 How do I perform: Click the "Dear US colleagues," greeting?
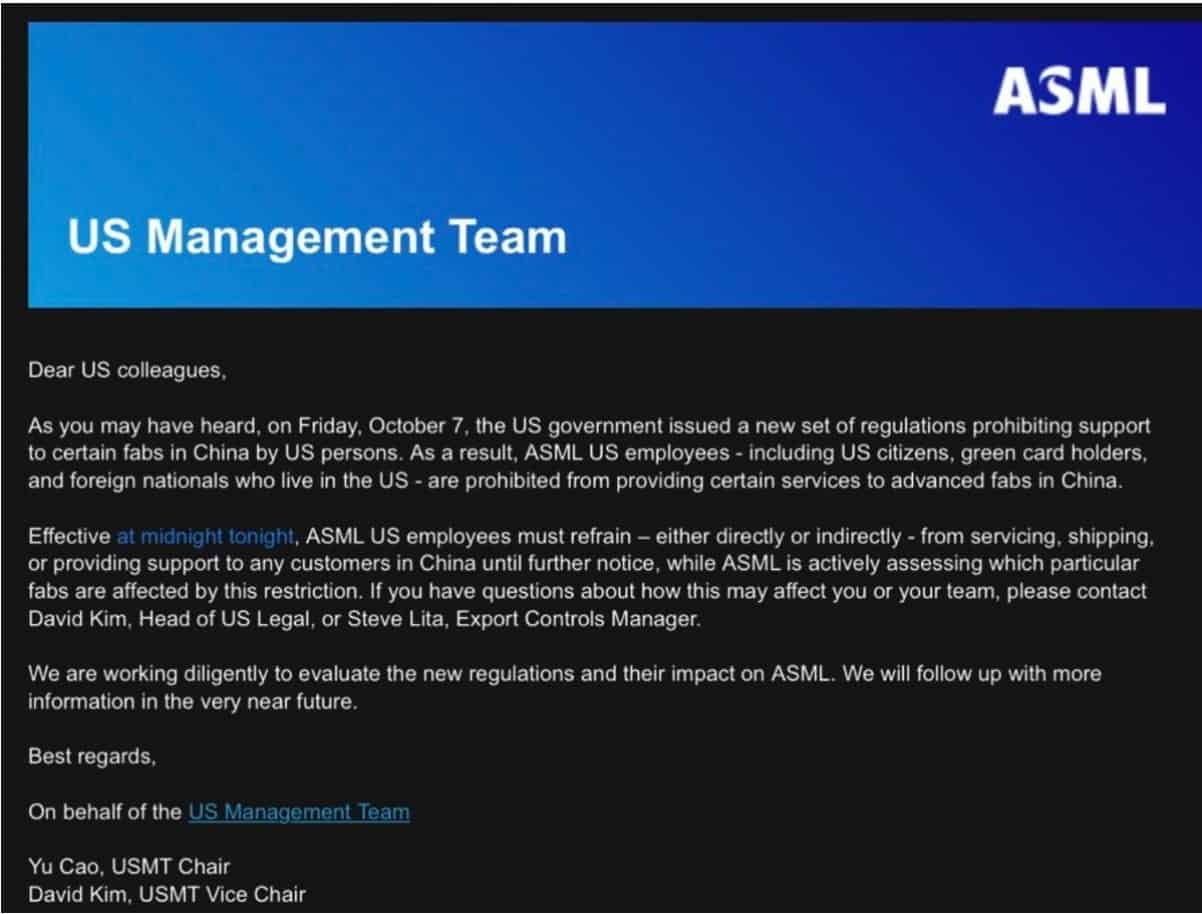tap(127, 370)
